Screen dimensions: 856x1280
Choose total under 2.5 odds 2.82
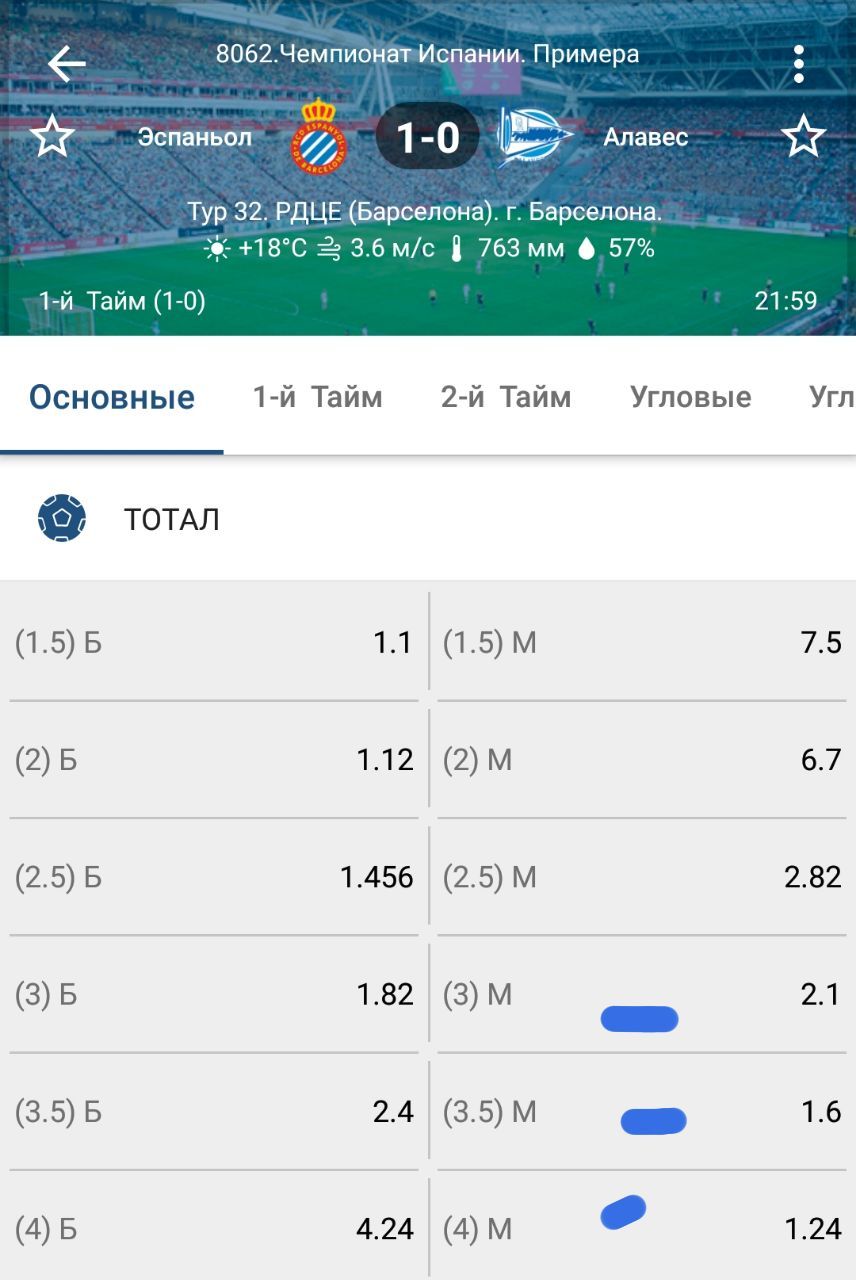(642, 877)
